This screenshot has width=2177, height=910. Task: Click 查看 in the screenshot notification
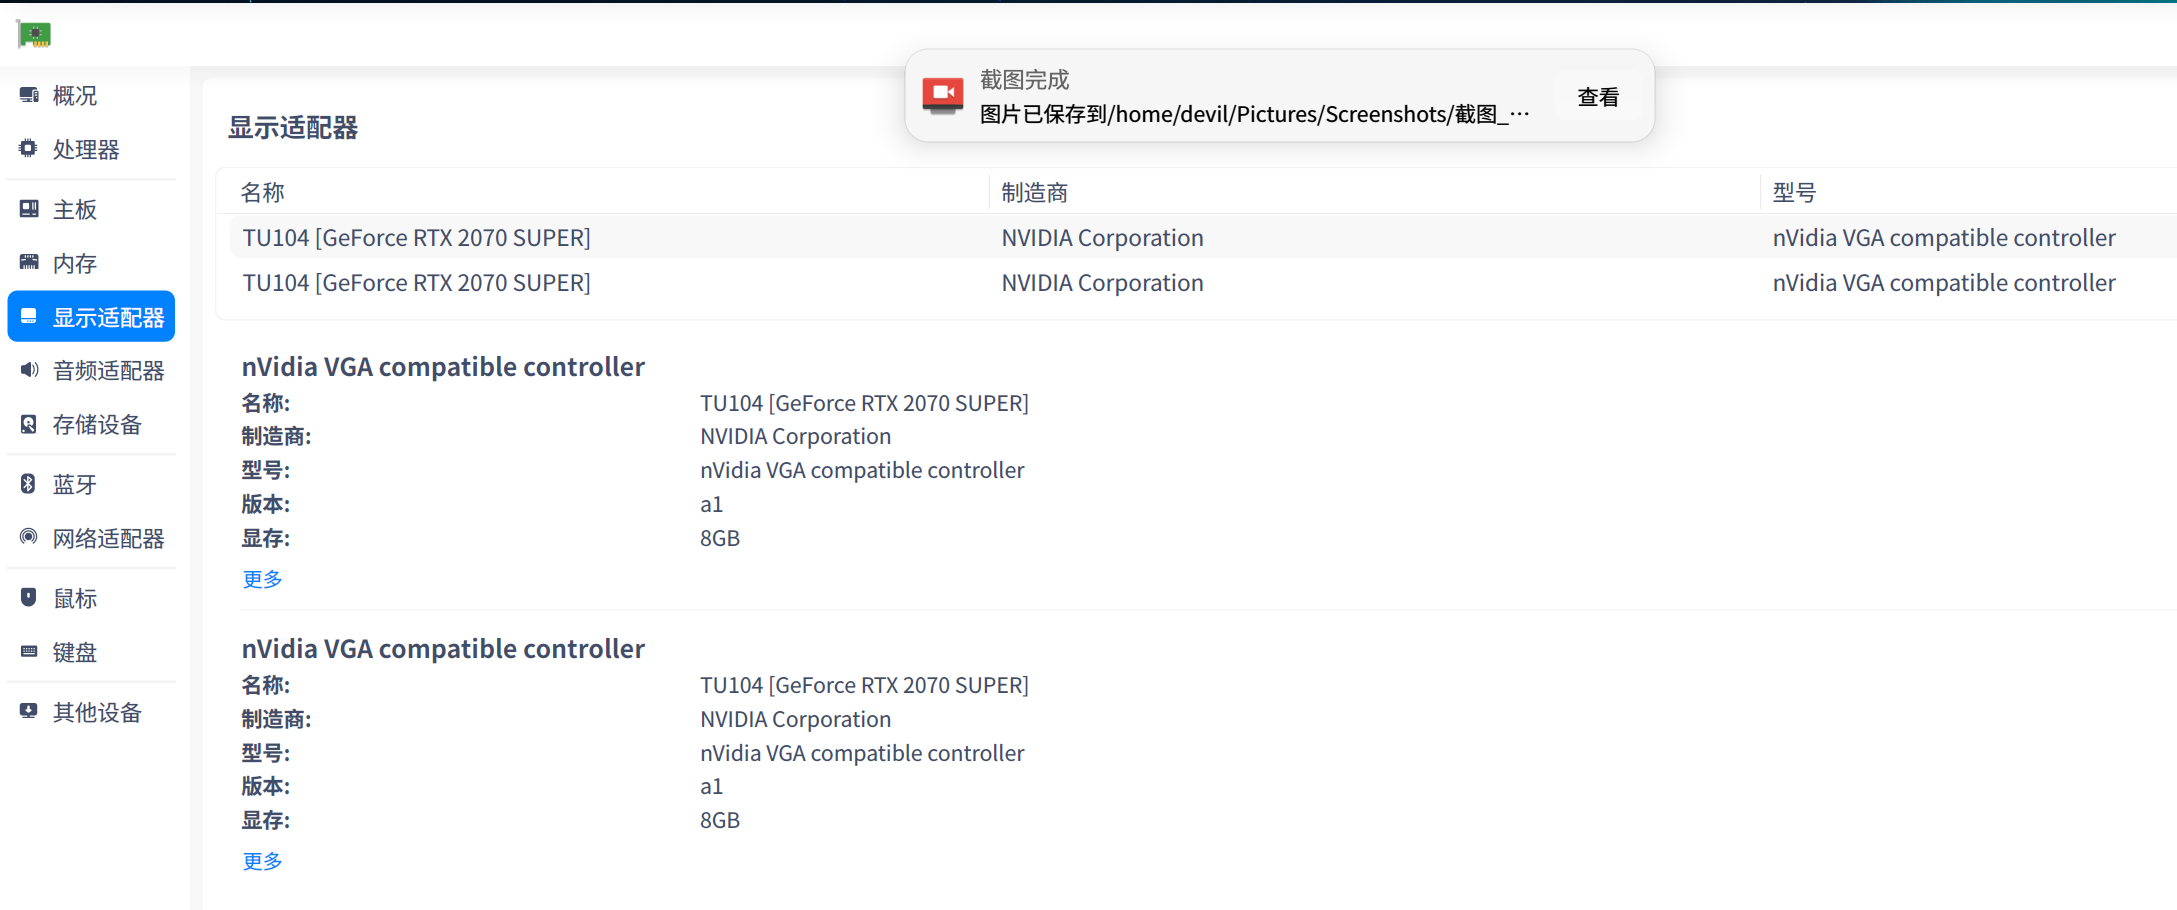[x=1597, y=97]
